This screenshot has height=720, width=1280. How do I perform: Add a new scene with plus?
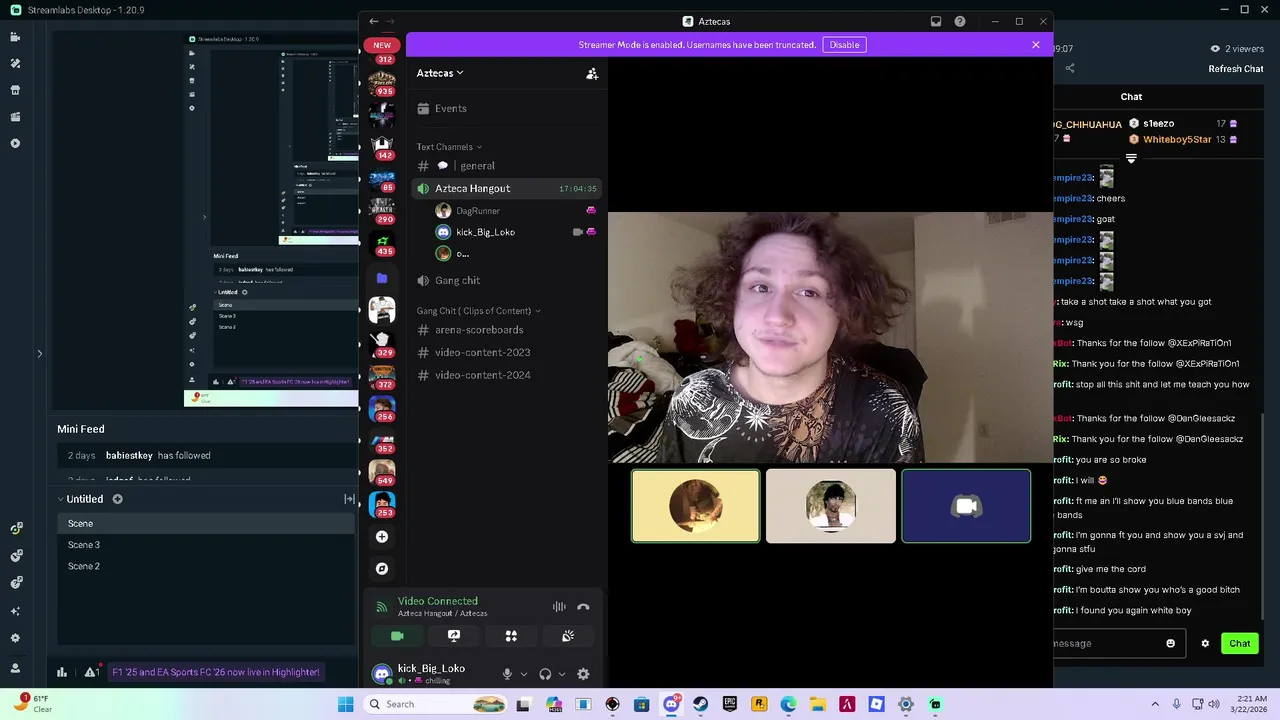pos(117,499)
